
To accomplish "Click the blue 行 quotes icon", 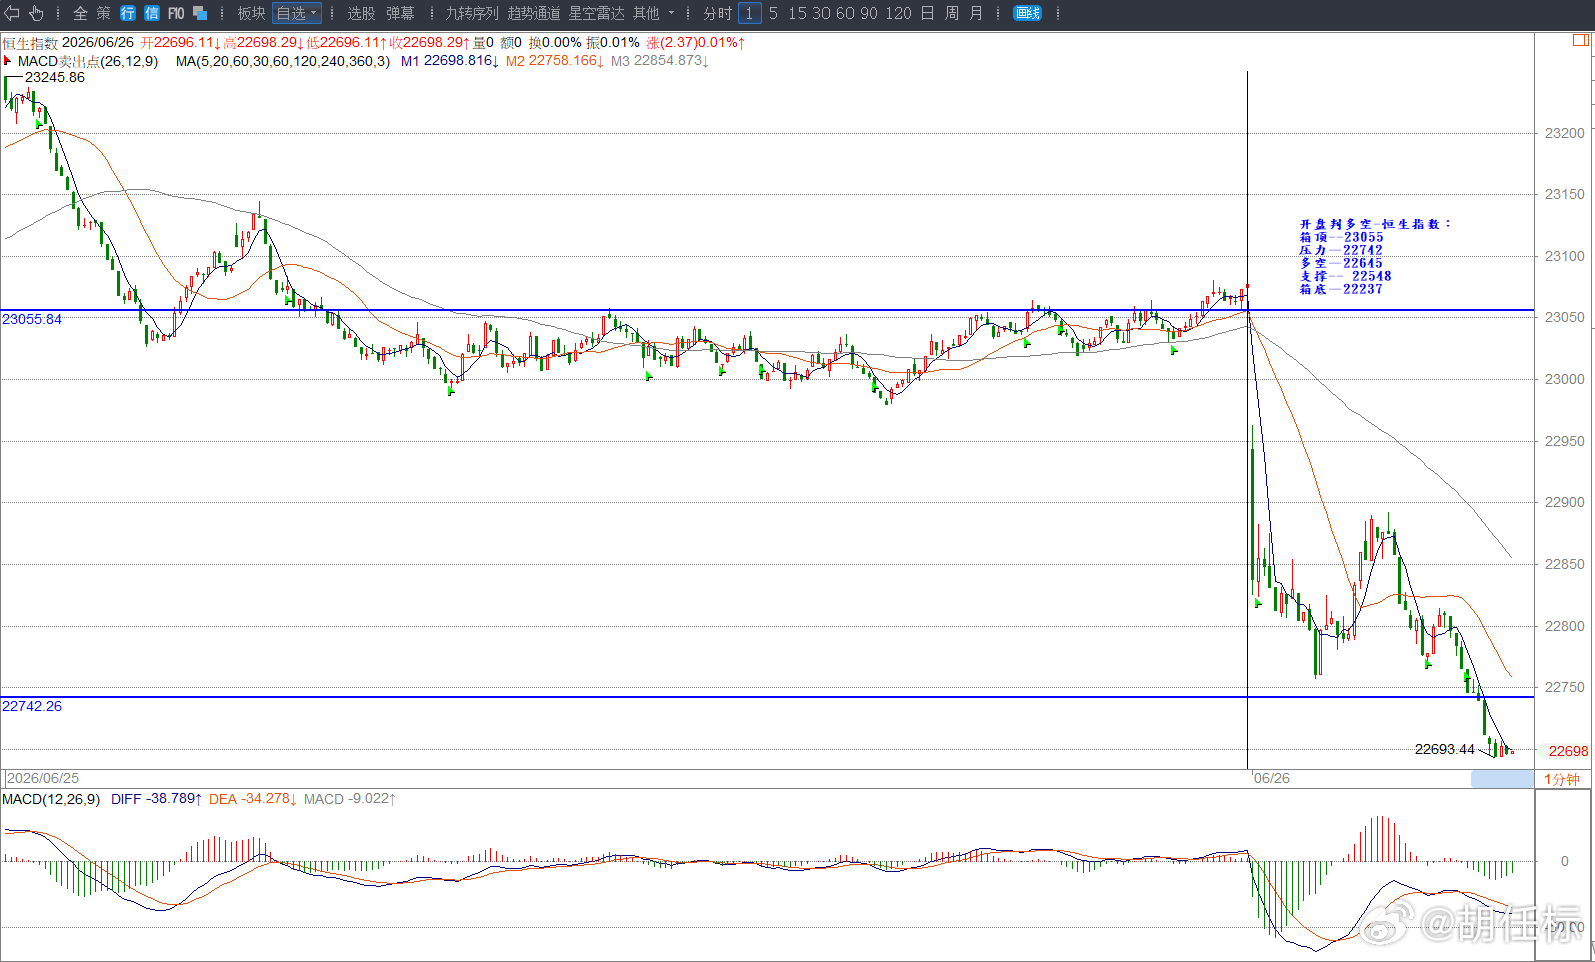I will [128, 13].
